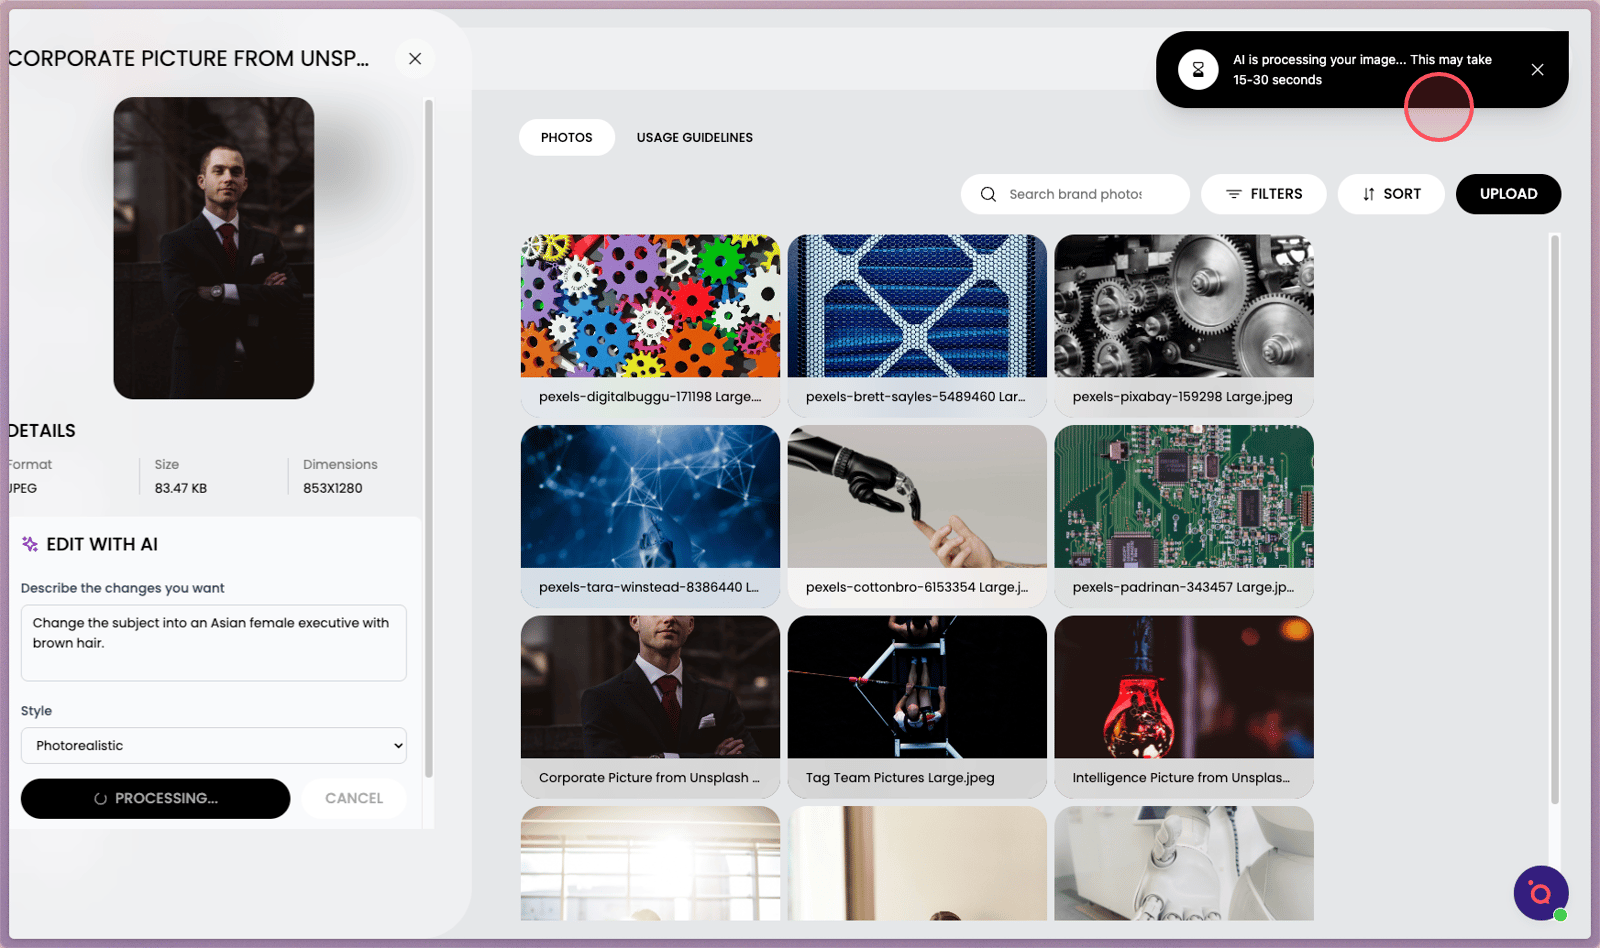
Task: Open the red light bulb Intelligence picture
Action: tap(1183, 687)
